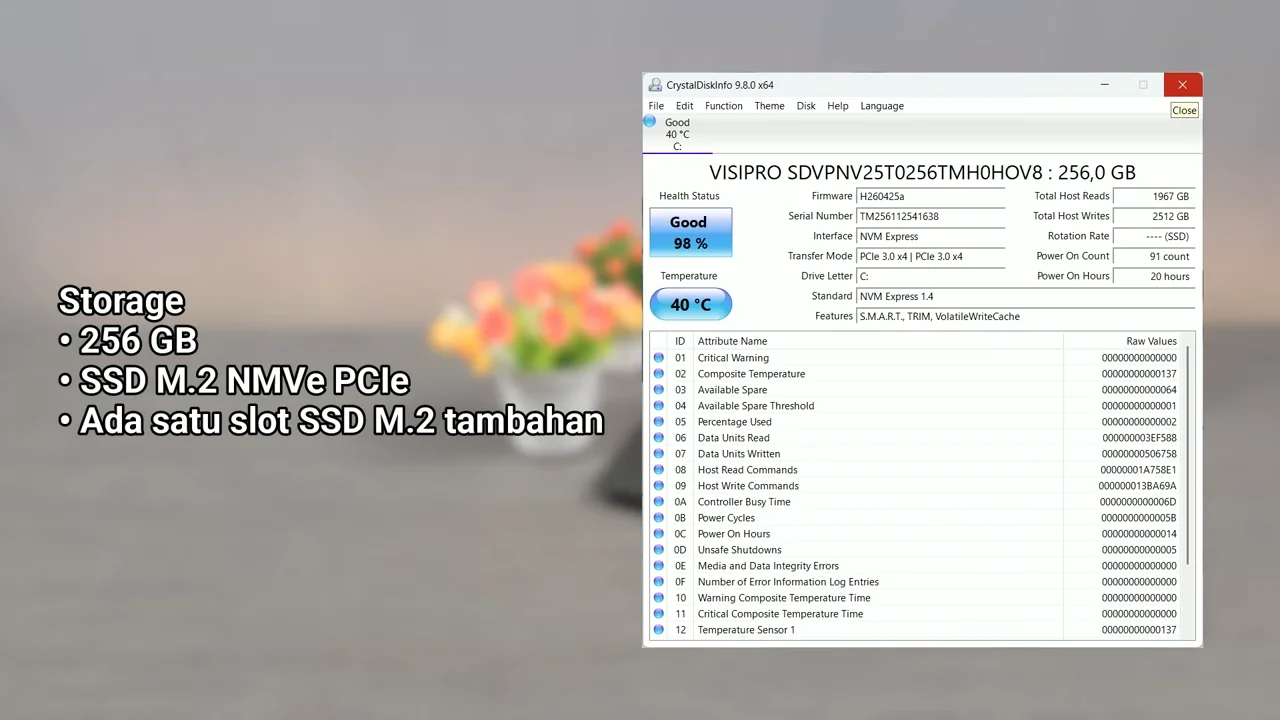Click the Rotation Rate value ---- (SSD)

tap(1154, 237)
